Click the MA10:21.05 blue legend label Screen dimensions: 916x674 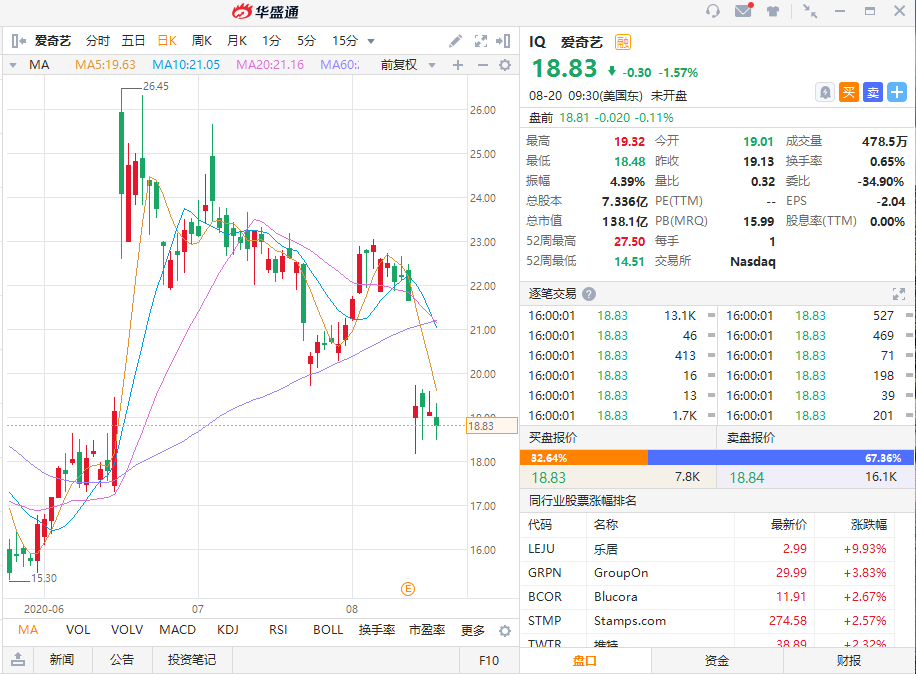tap(186, 65)
